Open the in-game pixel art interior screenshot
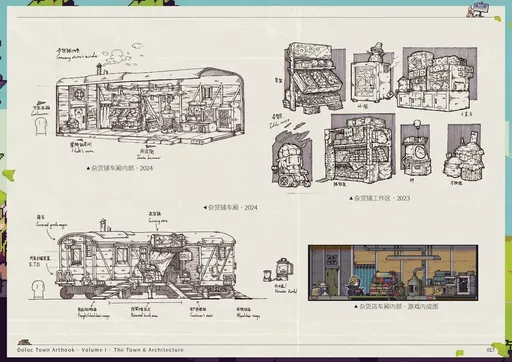Viewport: 512px width, 362px height. pyautogui.click(x=393, y=273)
